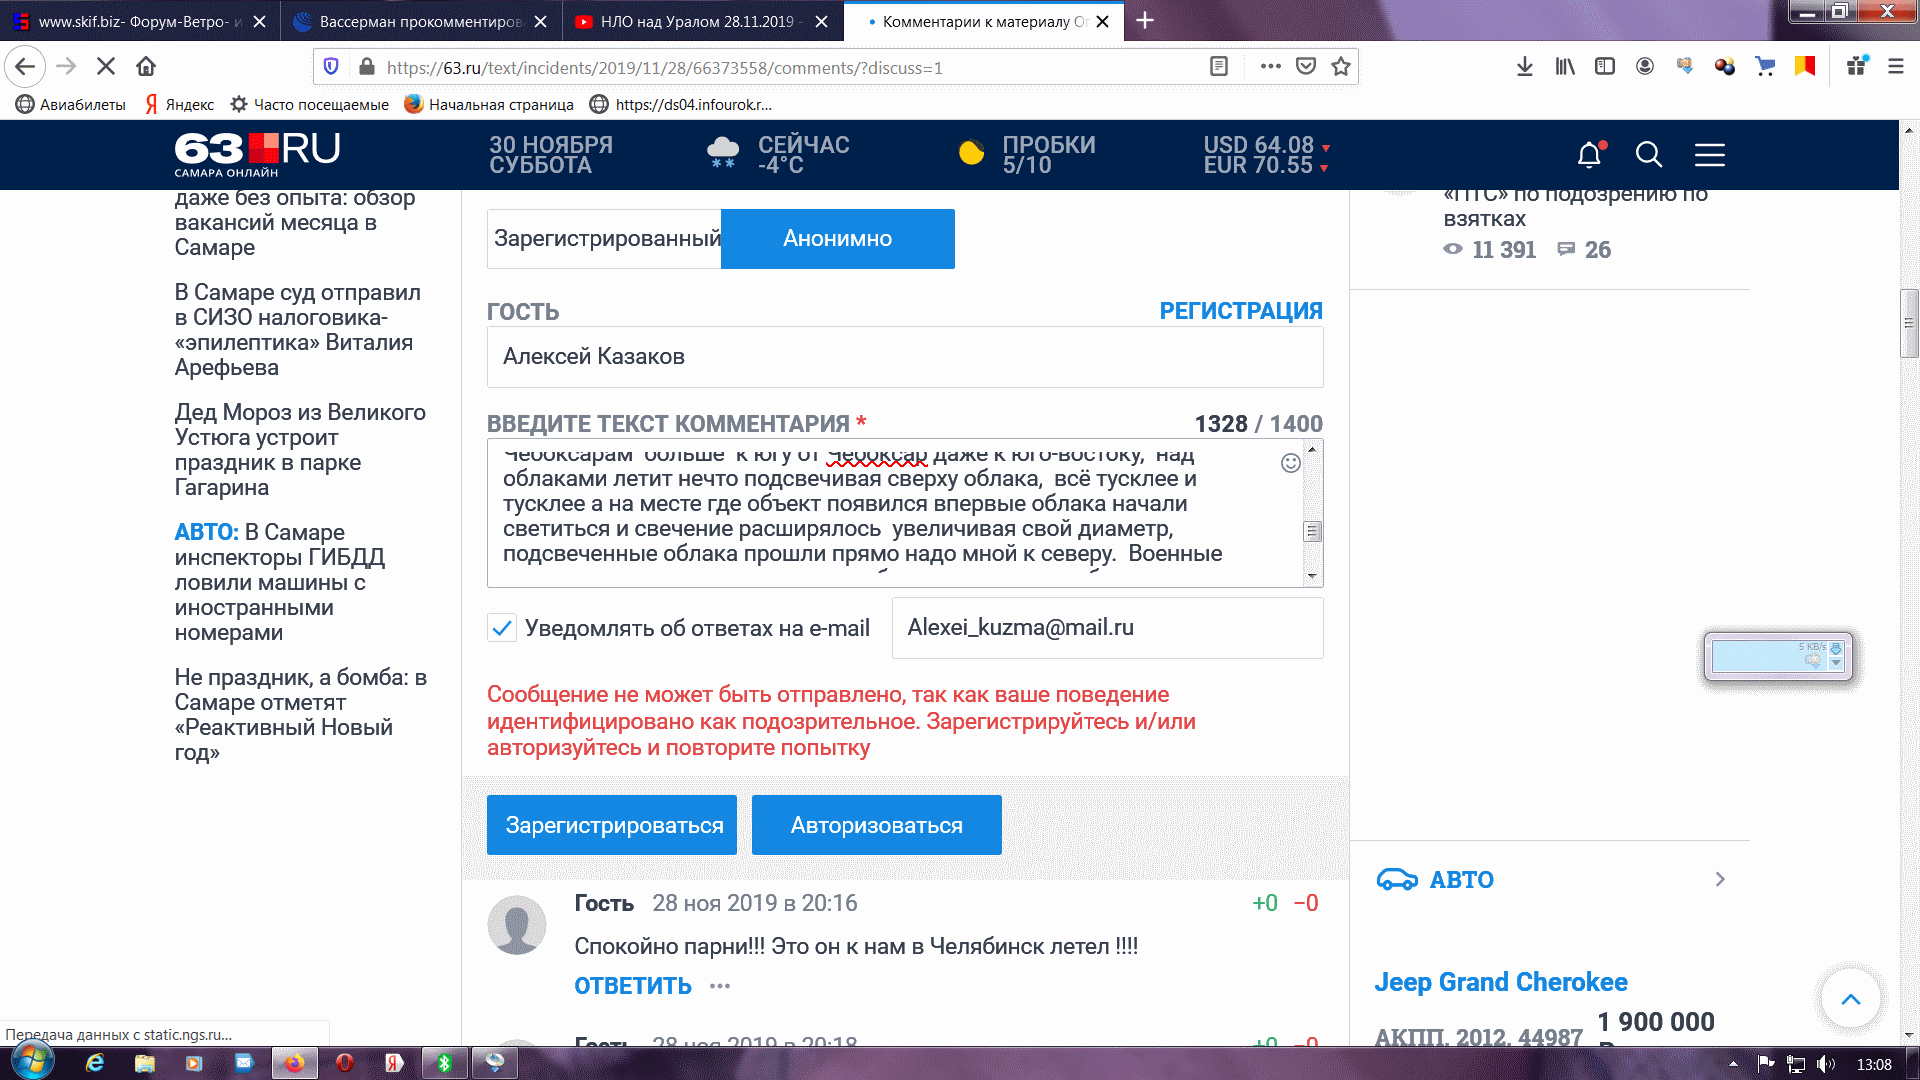This screenshot has height=1080, width=1920.
Task: Stop page loading with X button
Action: [106, 67]
